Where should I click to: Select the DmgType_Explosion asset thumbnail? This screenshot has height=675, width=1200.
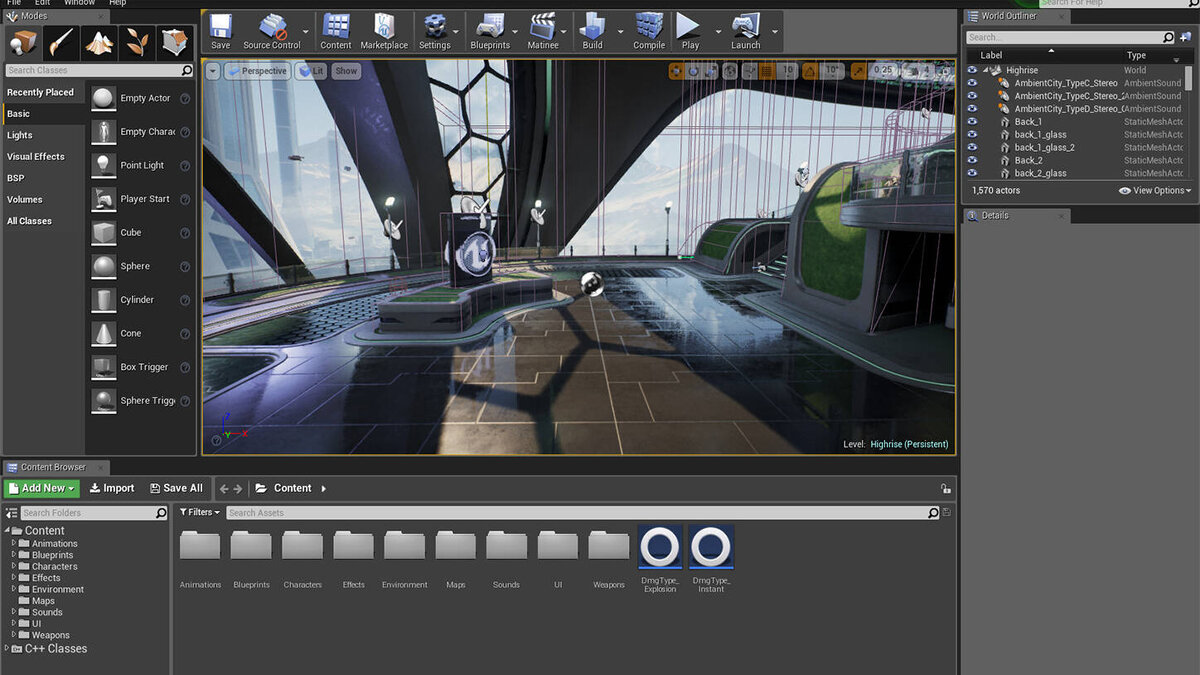[660, 547]
